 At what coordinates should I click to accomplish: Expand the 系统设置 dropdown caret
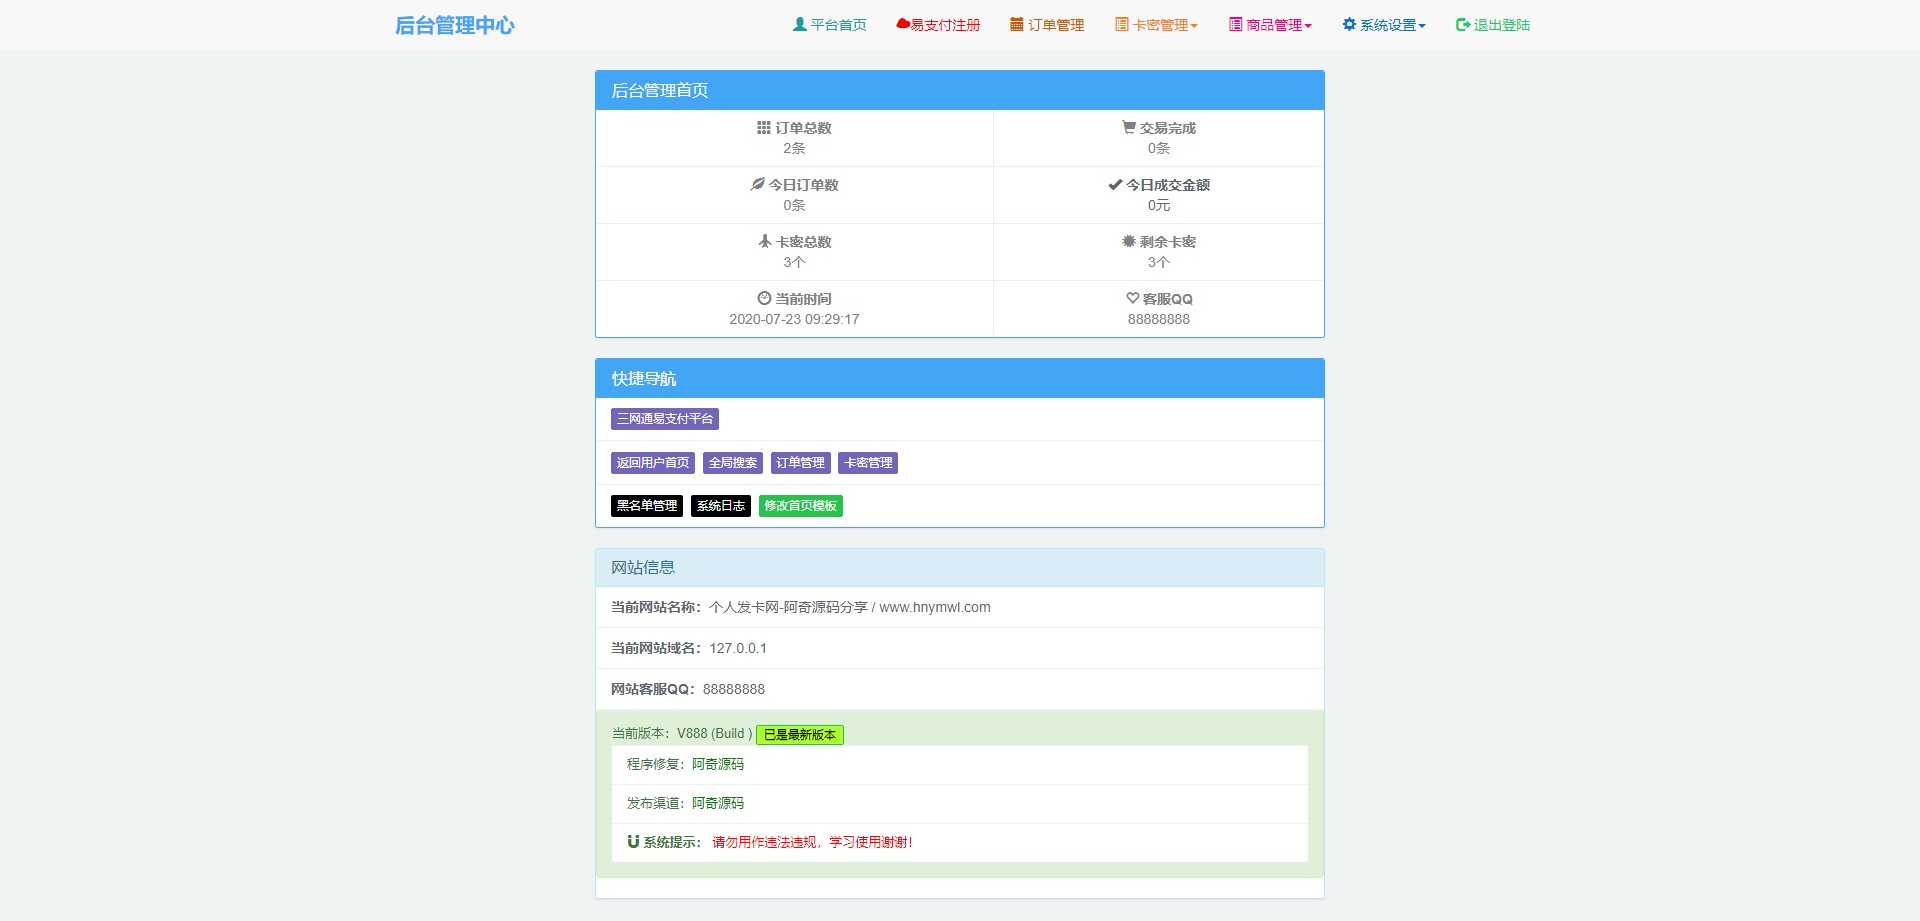click(1422, 26)
